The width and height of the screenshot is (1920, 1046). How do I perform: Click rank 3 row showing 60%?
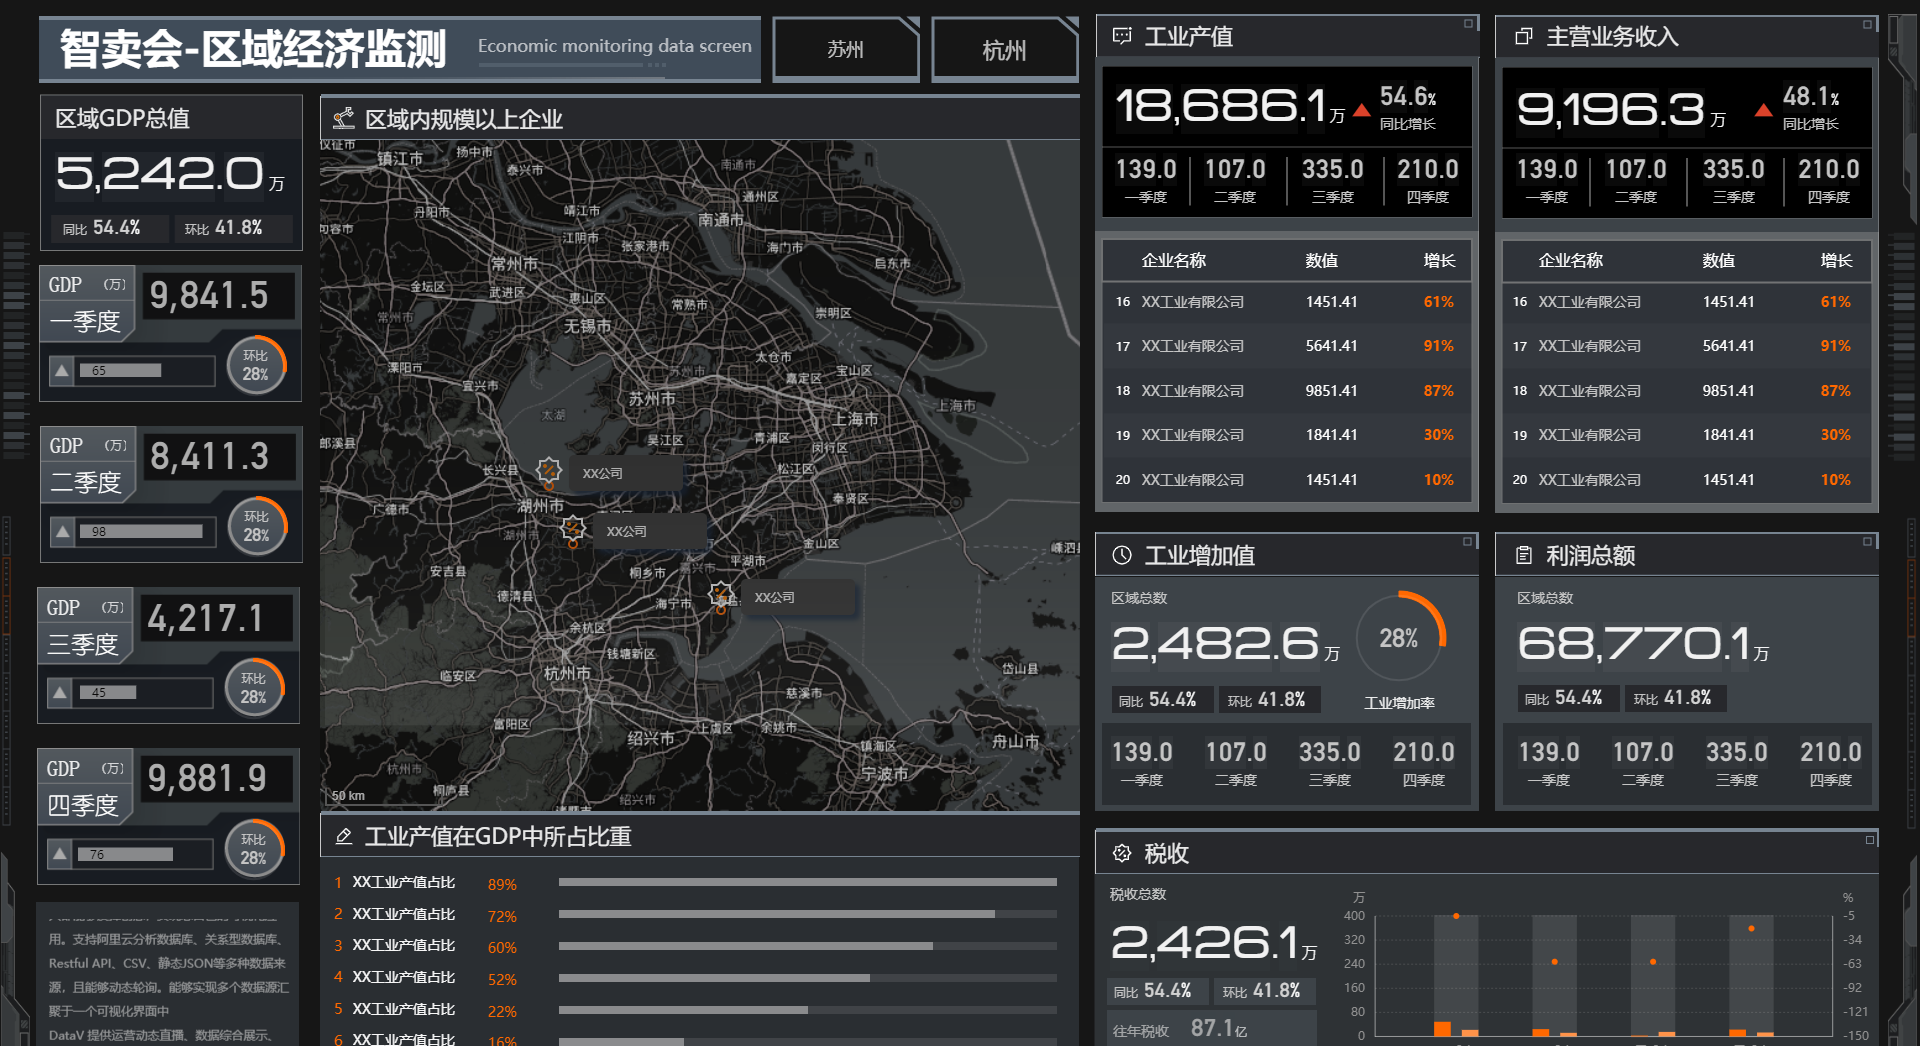695,946
